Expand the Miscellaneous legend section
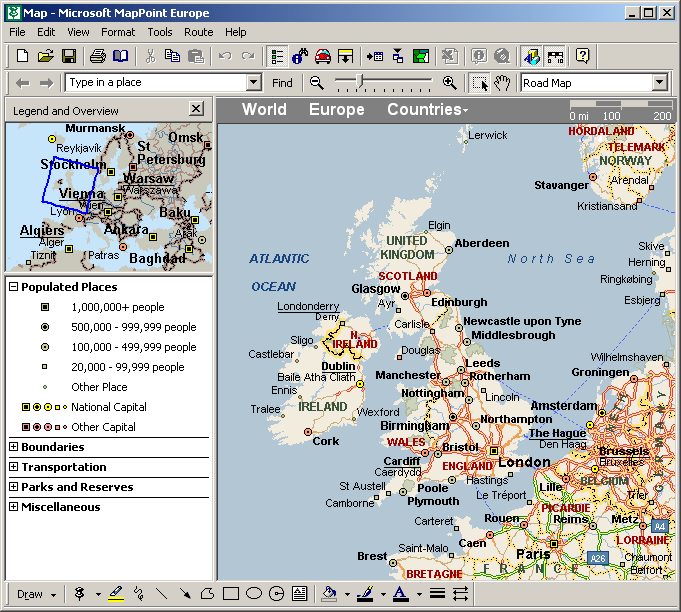The width and height of the screenshot is (681, 612). pos(13,506)
